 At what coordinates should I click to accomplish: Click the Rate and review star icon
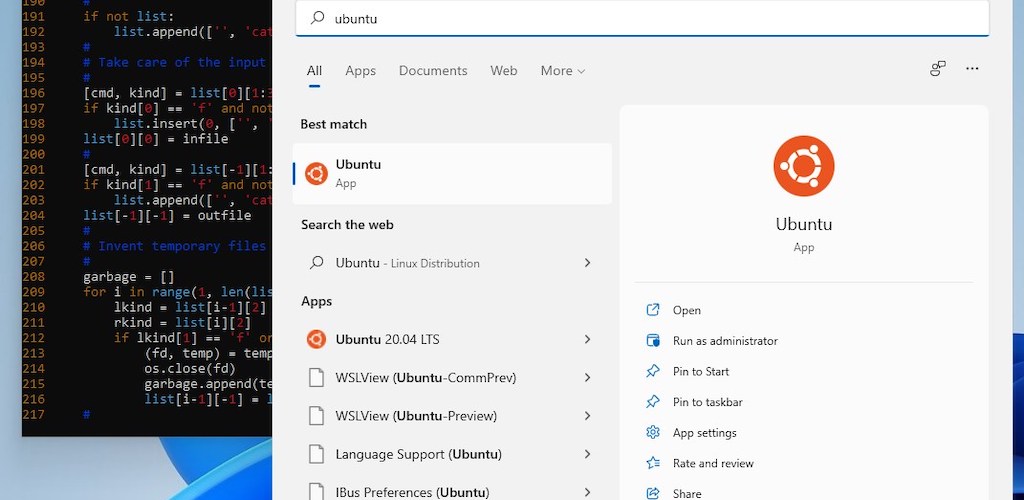pos(653,463)
